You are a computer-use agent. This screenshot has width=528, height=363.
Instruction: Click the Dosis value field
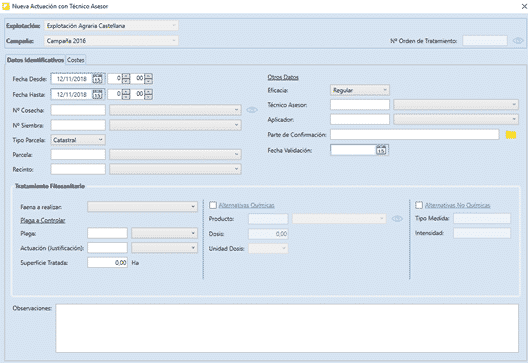tap(268, 234)
